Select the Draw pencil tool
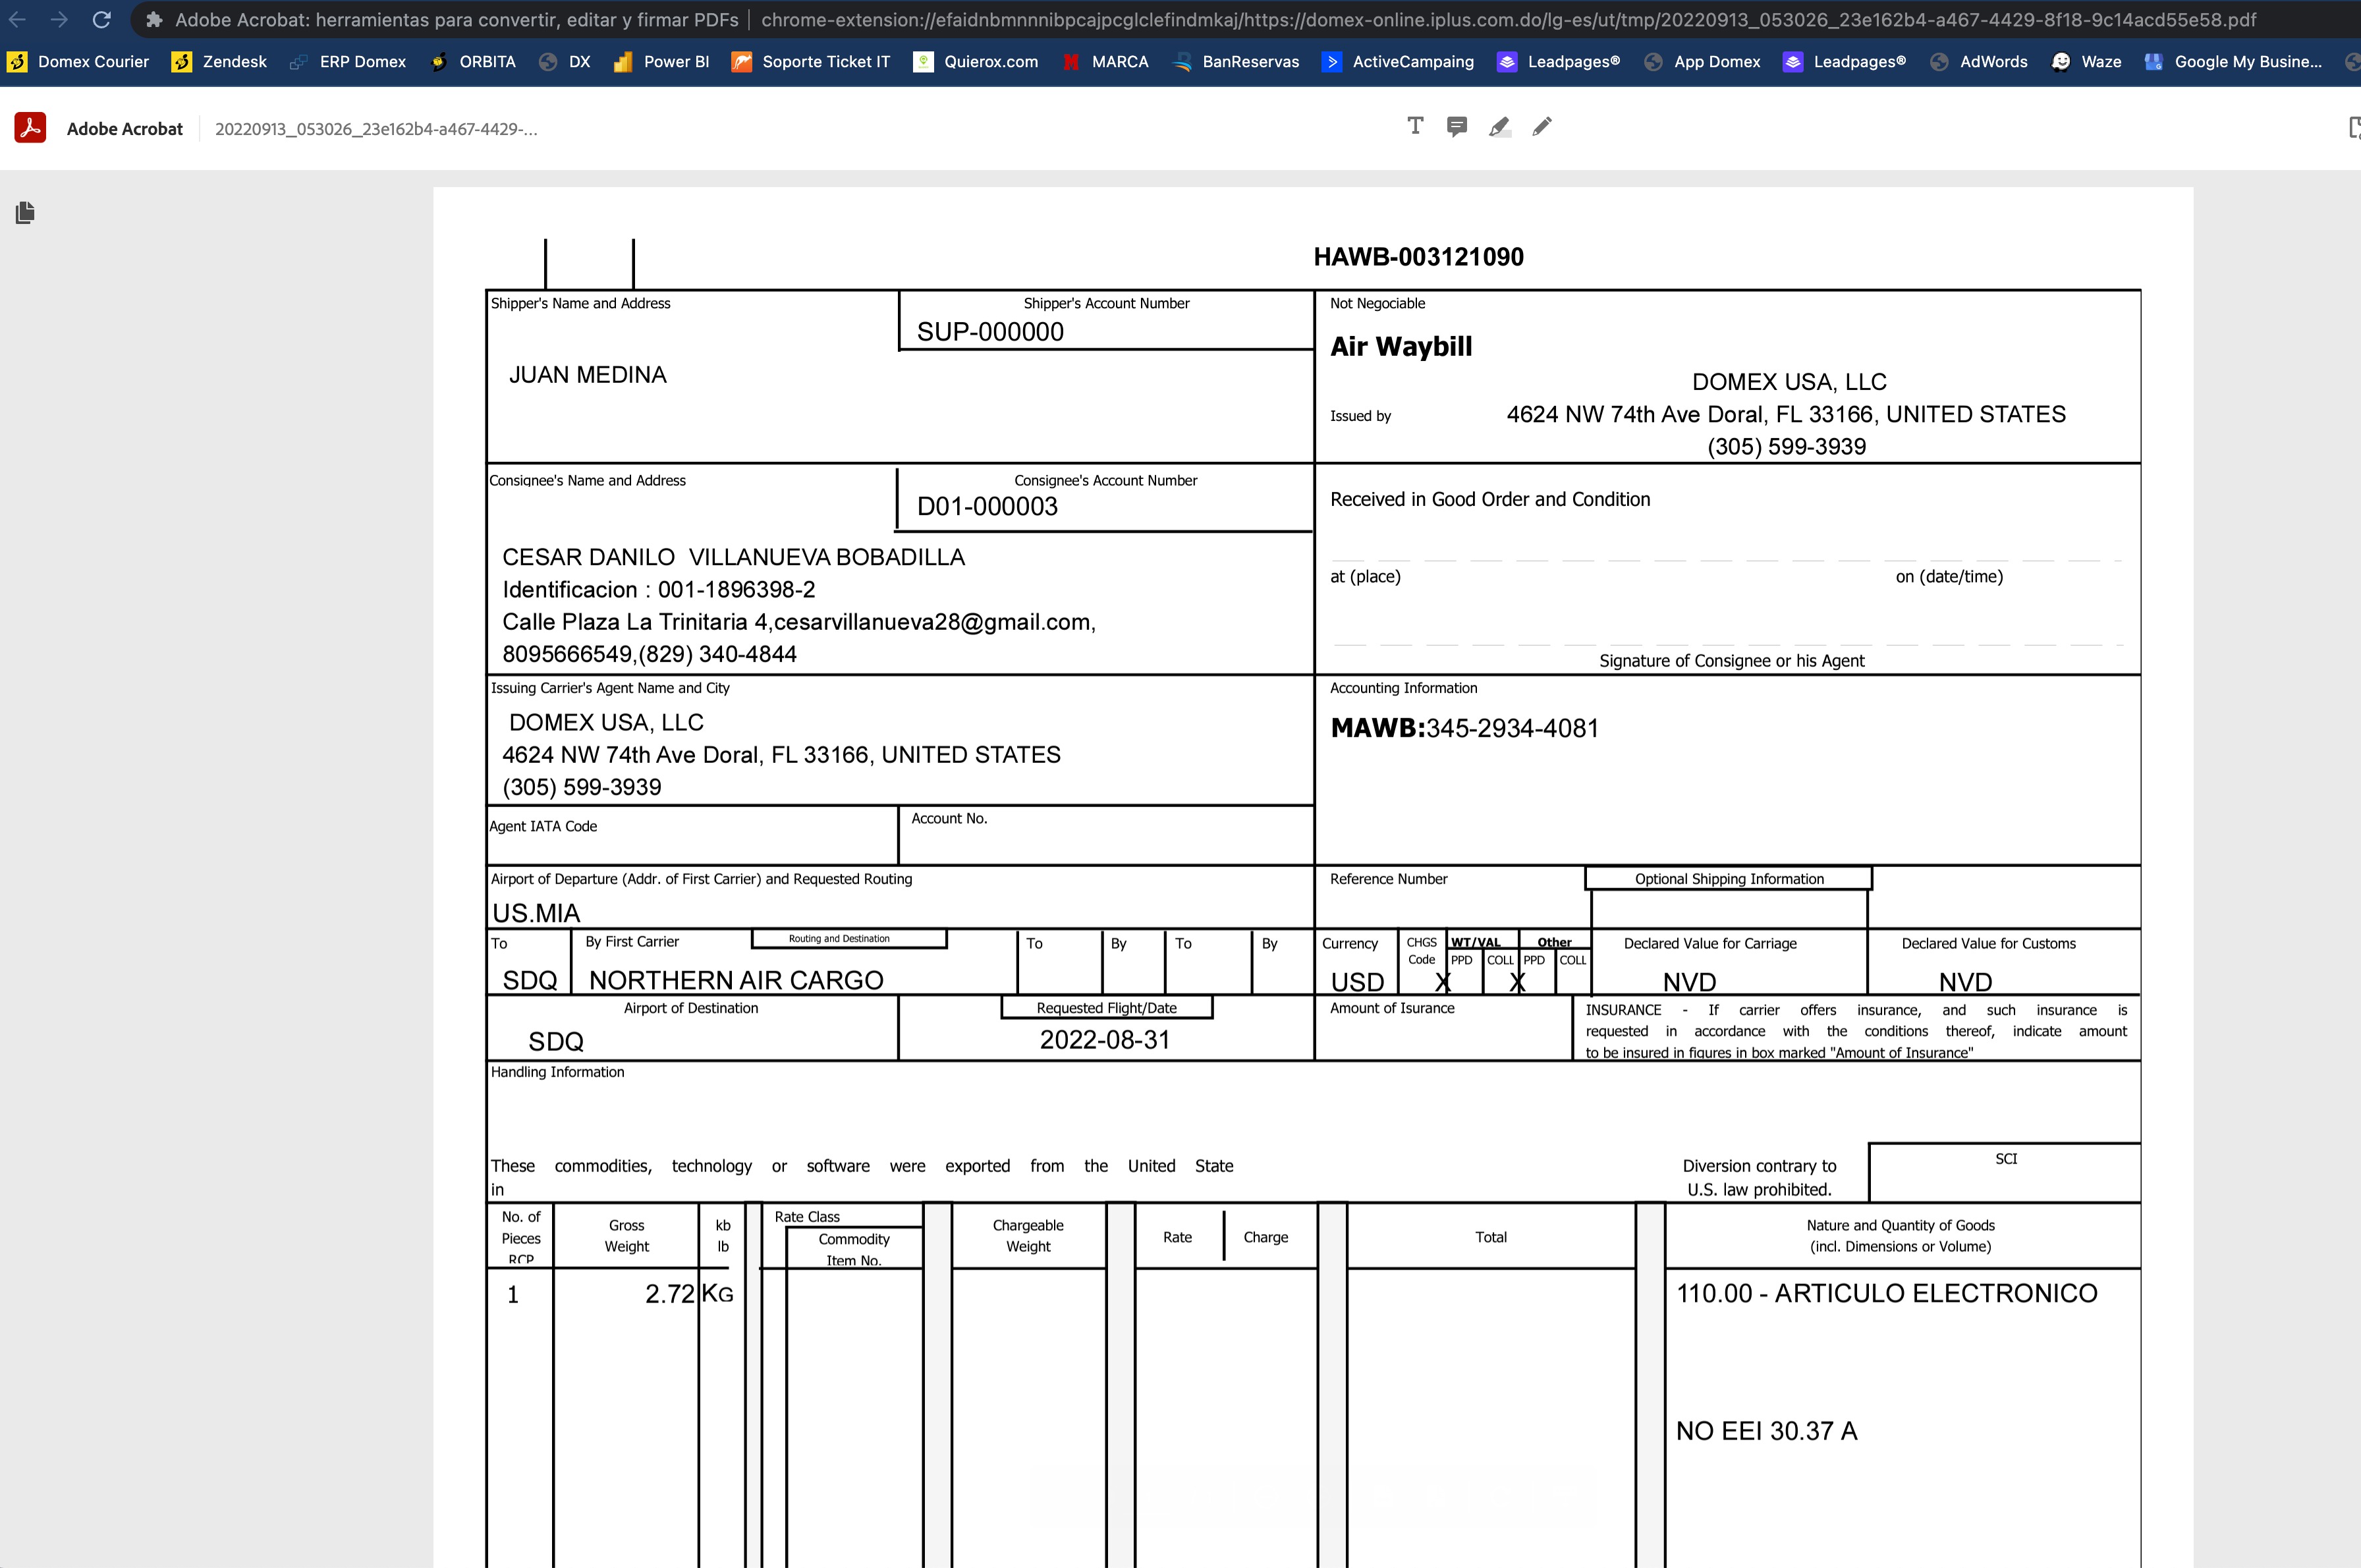This screenshot has width=2361, height=1568. [x=1542, y=127]
